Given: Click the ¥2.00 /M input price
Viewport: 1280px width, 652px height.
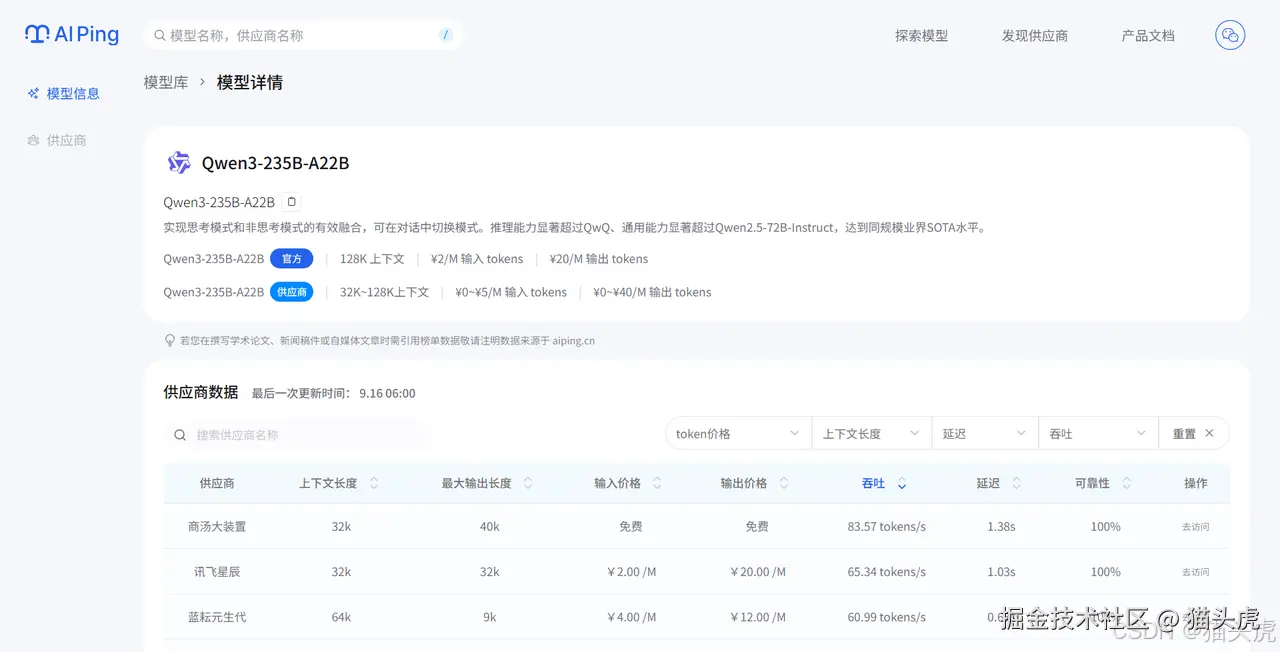Looking at the screenshot, I should pos(631,572).
